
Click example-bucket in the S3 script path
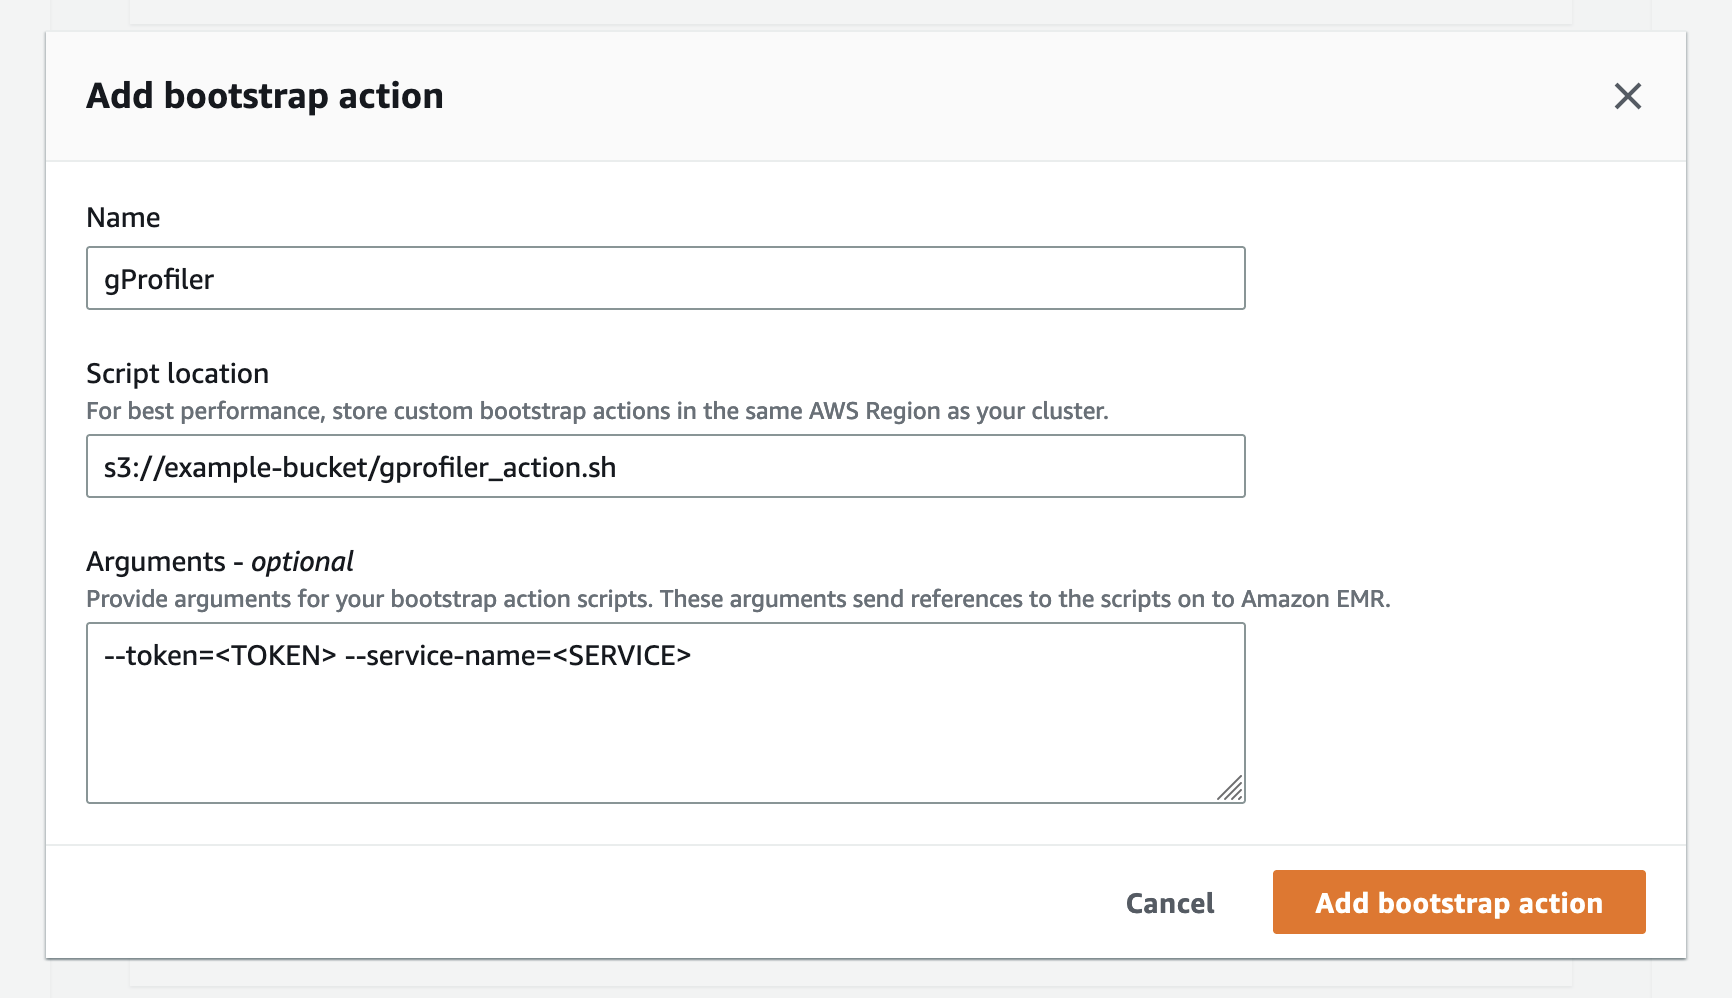click(x=266, y=468)
